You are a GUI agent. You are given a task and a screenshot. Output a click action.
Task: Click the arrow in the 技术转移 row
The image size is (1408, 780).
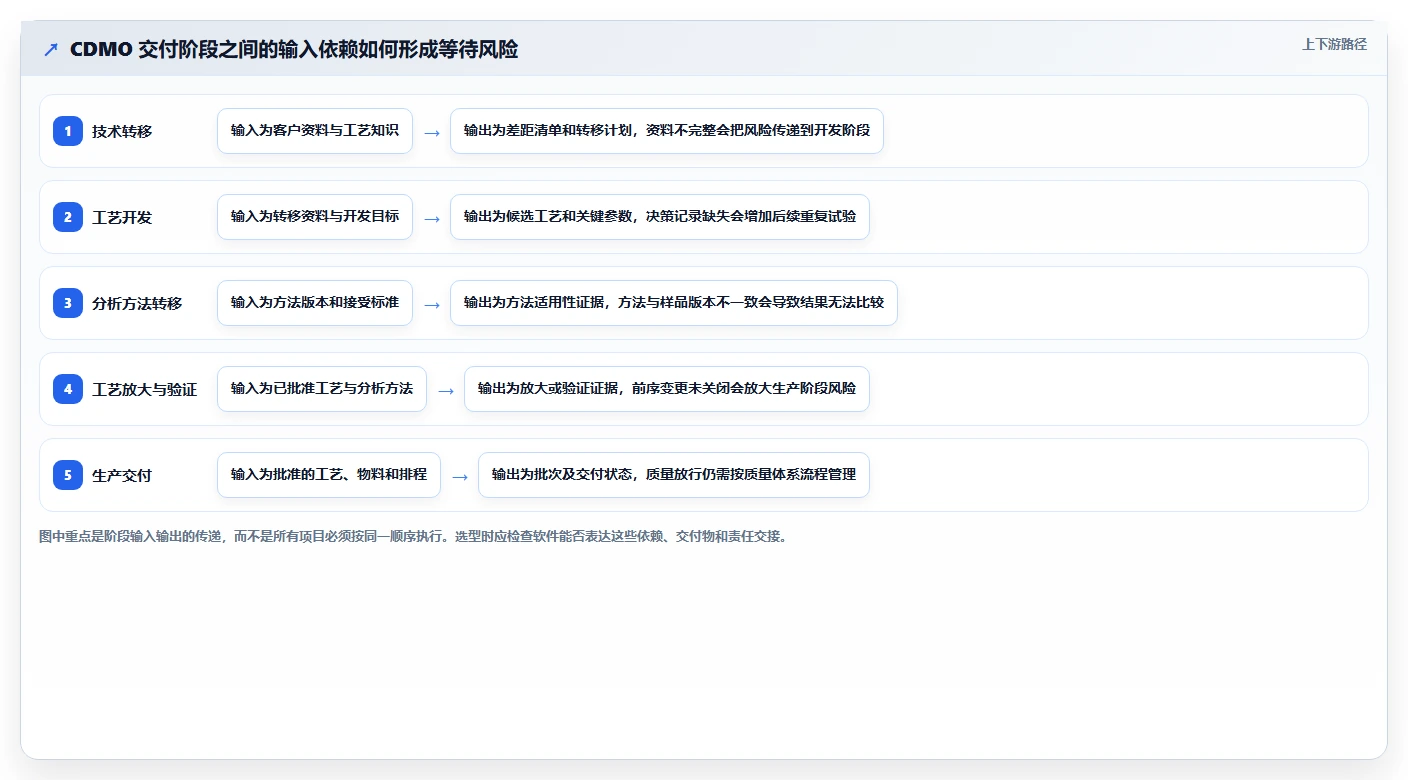(x=432, y=132)
